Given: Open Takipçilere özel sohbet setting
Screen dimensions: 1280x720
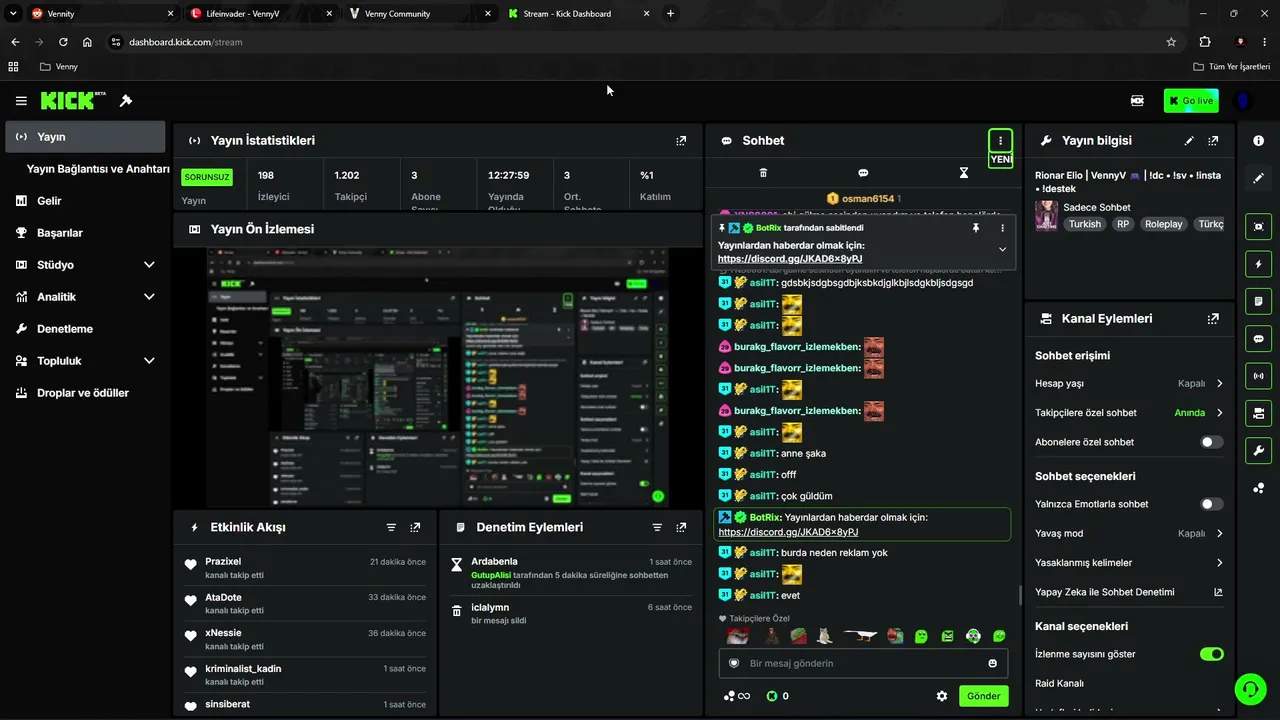Looking at the screenshot, I should [x=1129, y=413].
